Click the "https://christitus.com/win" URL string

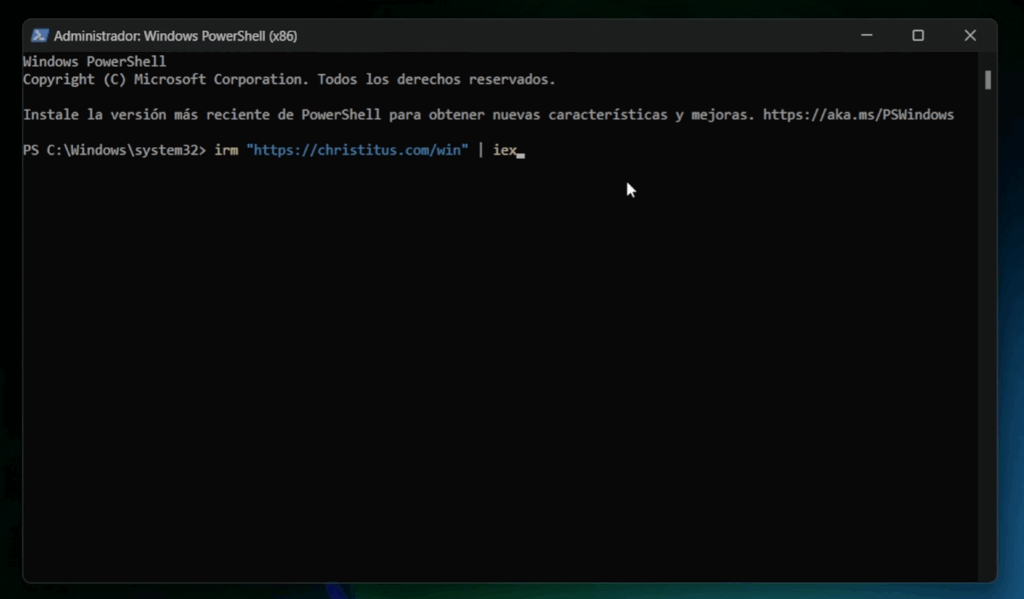pyautogui.click(x=357, y=150)
